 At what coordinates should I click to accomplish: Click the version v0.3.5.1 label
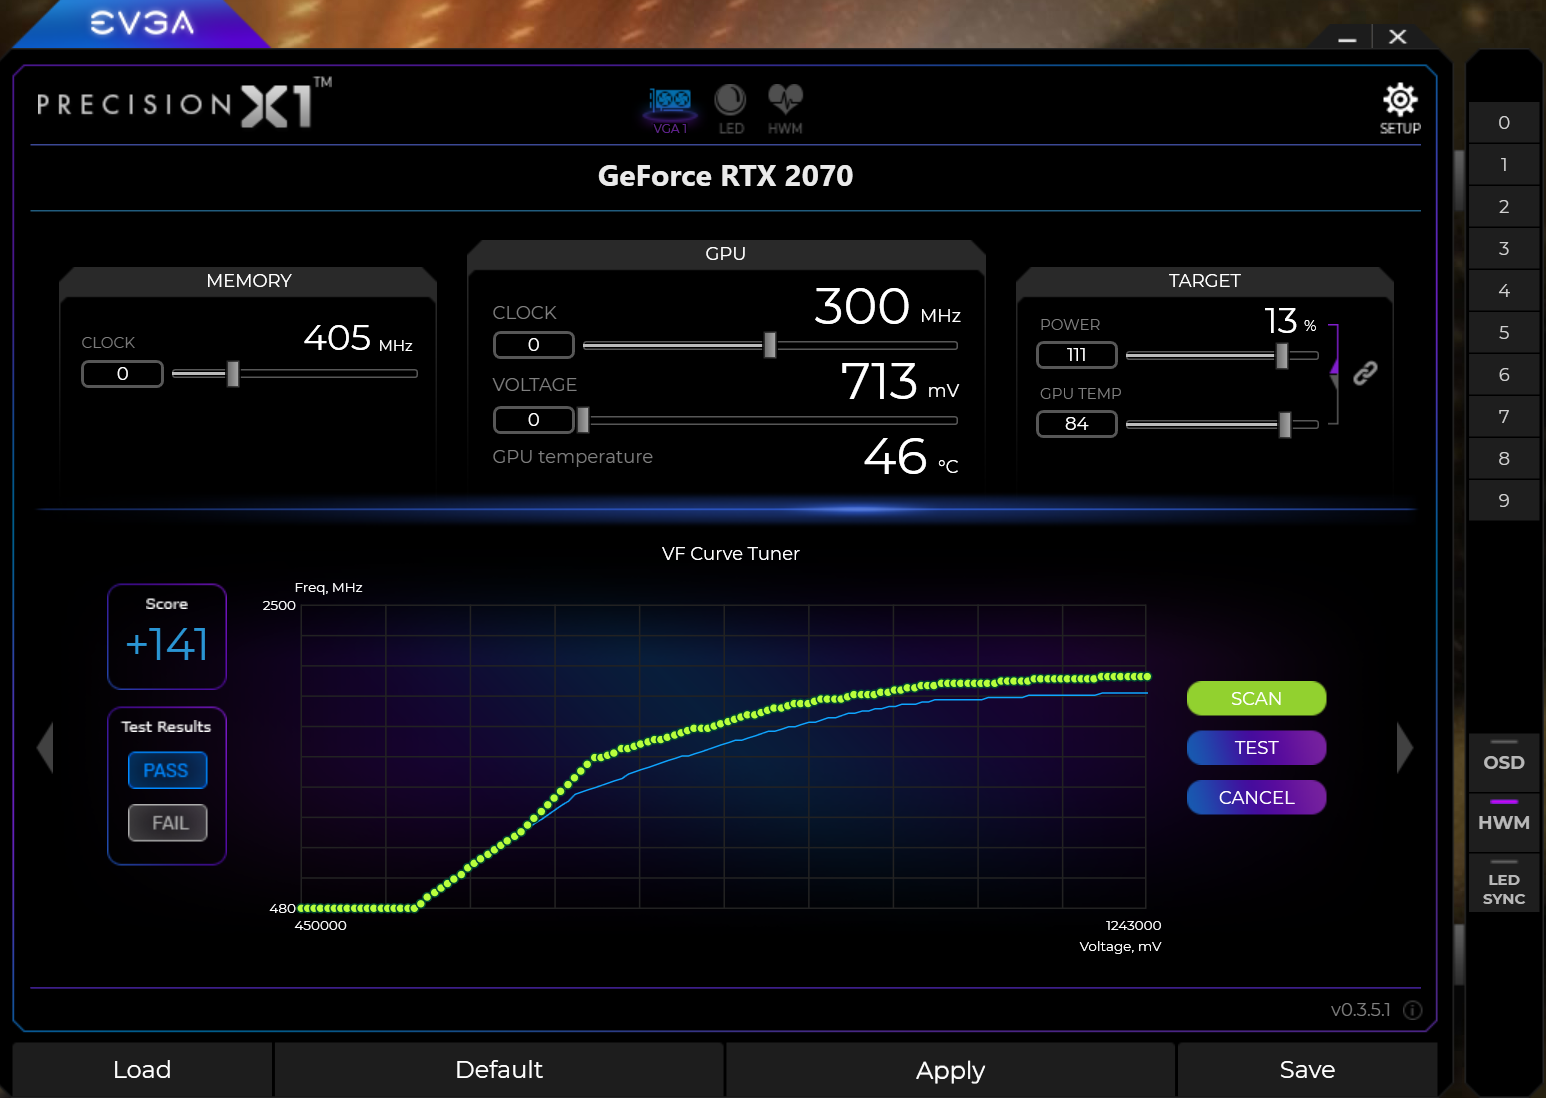pos(1361,1010)
